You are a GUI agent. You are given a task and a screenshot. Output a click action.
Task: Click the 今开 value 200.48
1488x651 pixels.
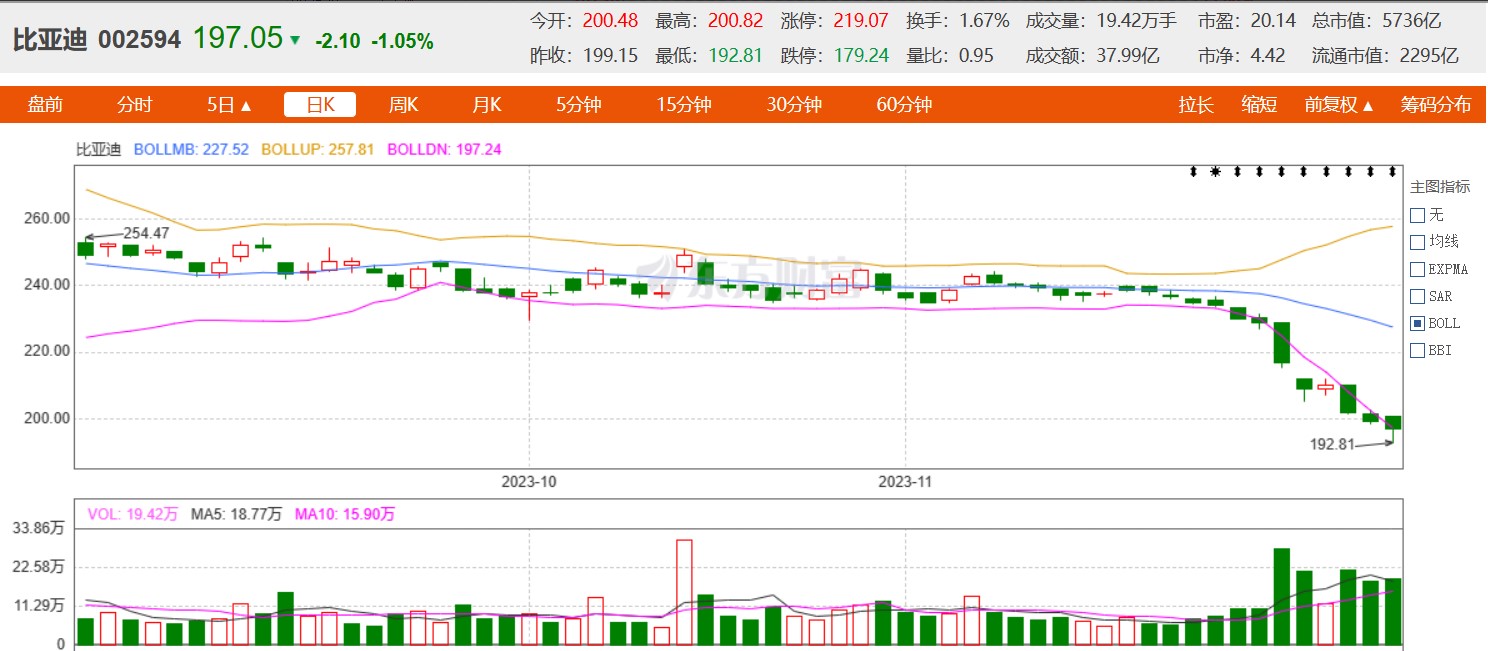(610, 20)
